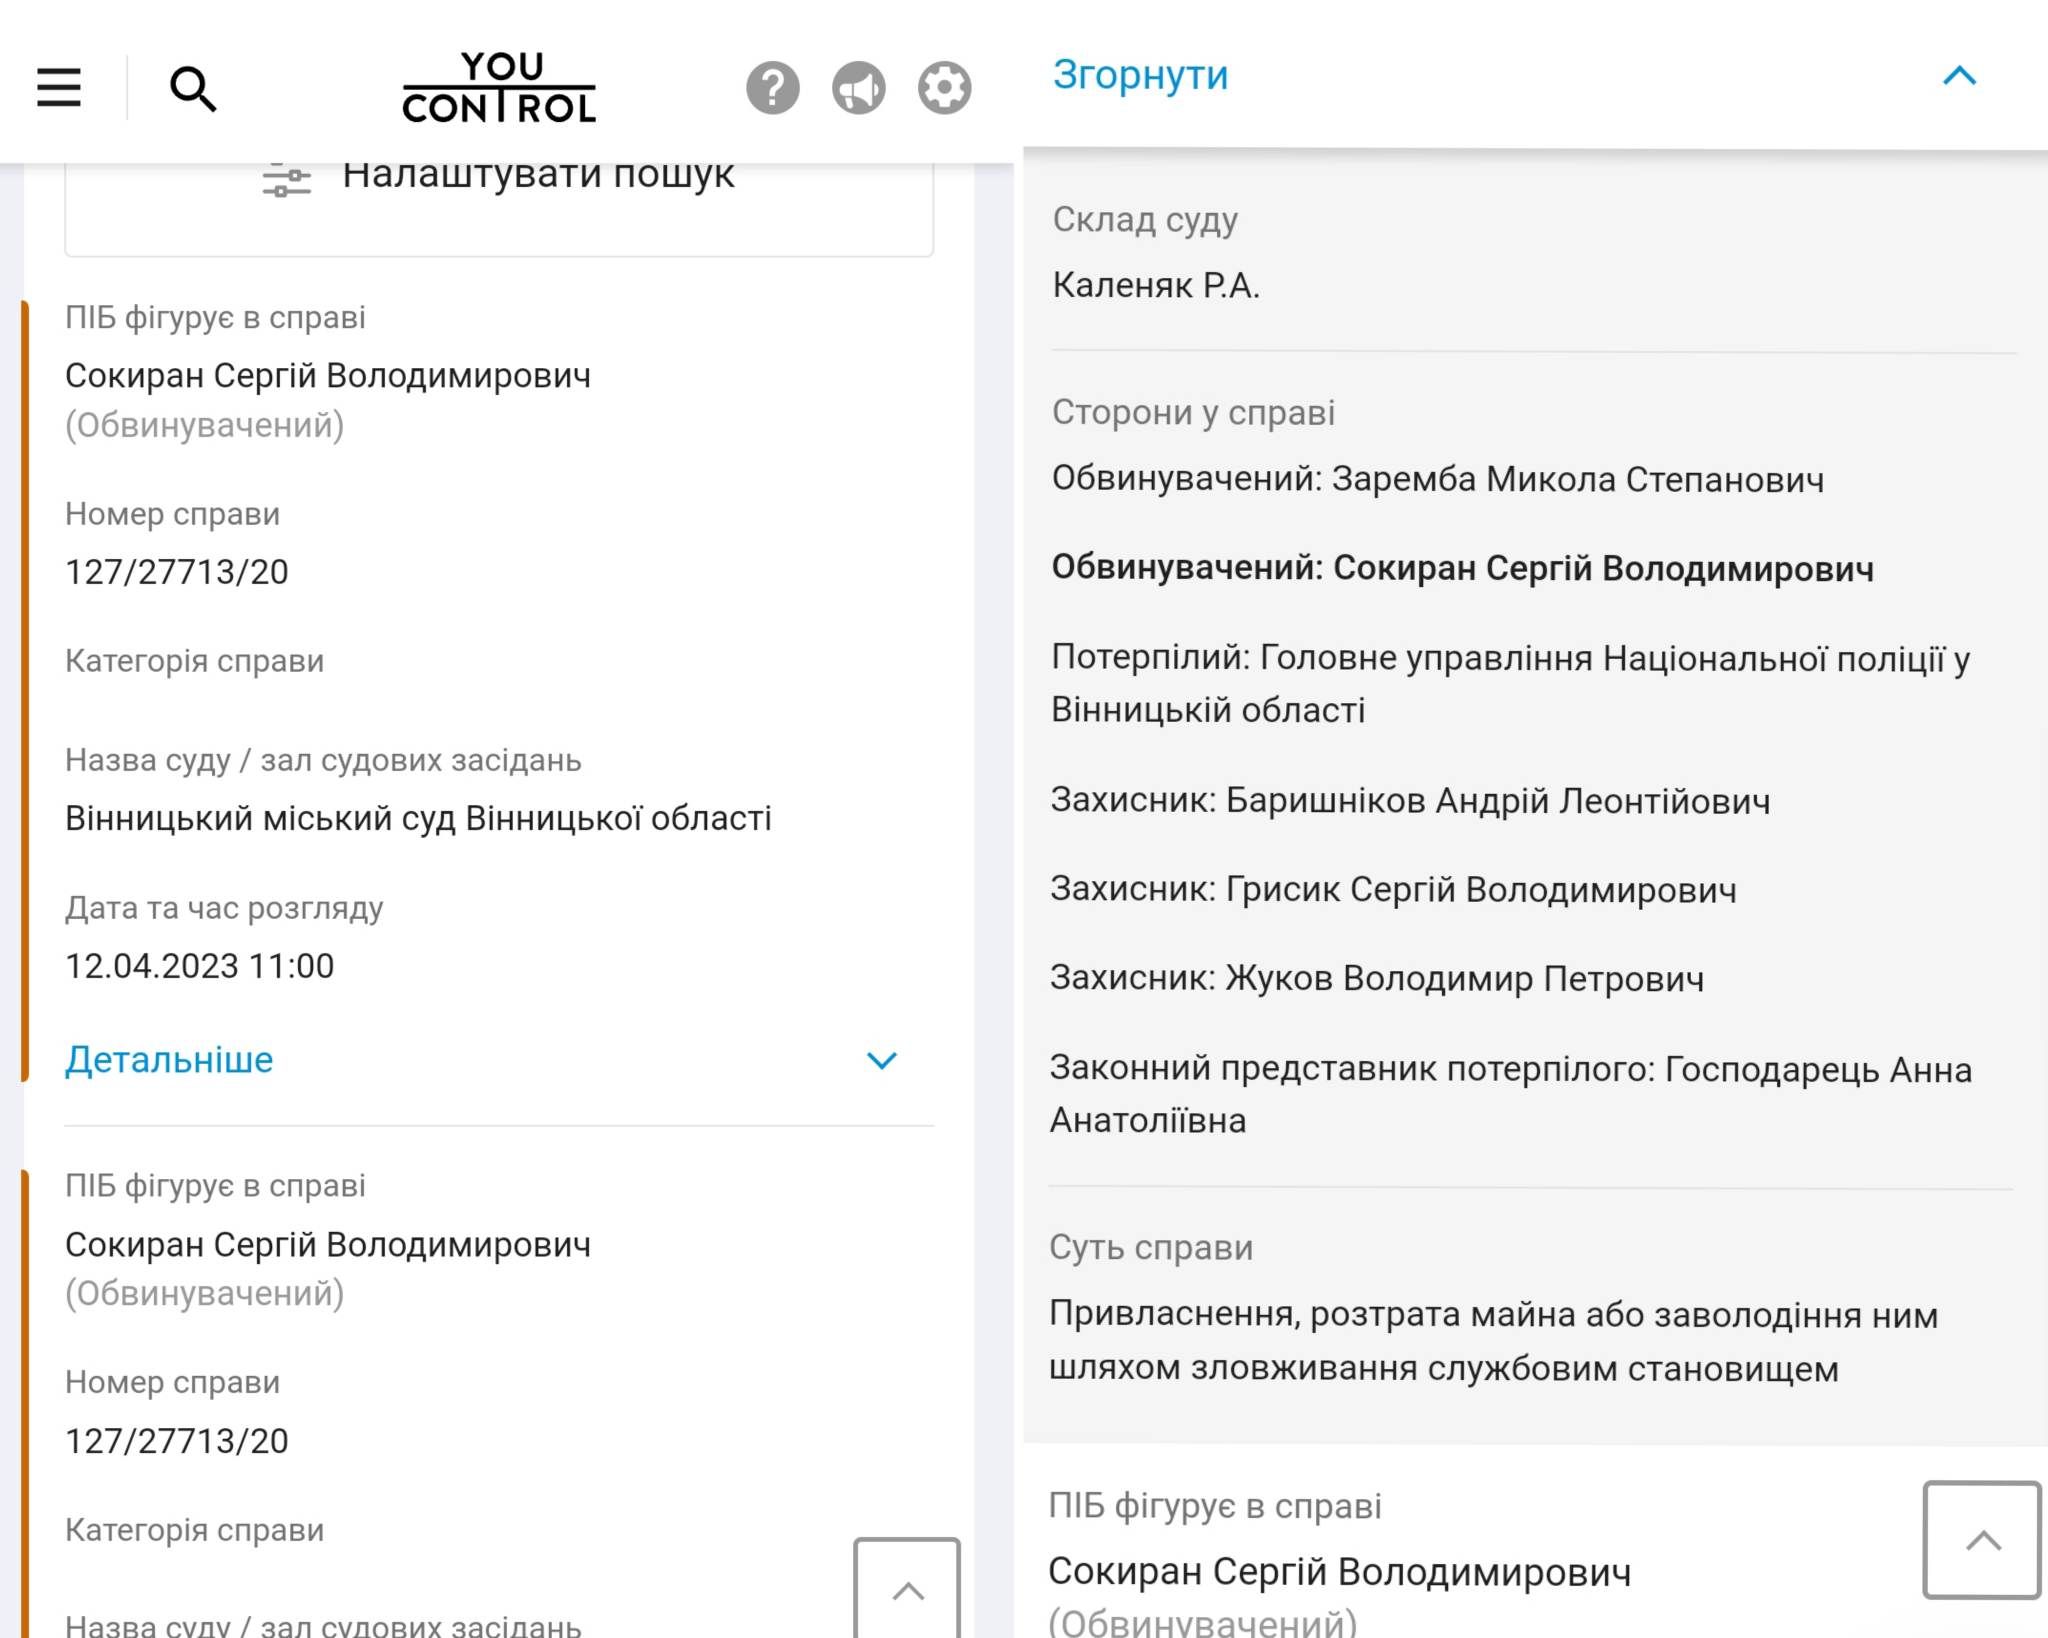Click judge name Каленяк Р.А.
This screenshot has width=2048, height=1638.
[x=1156, y=287]
